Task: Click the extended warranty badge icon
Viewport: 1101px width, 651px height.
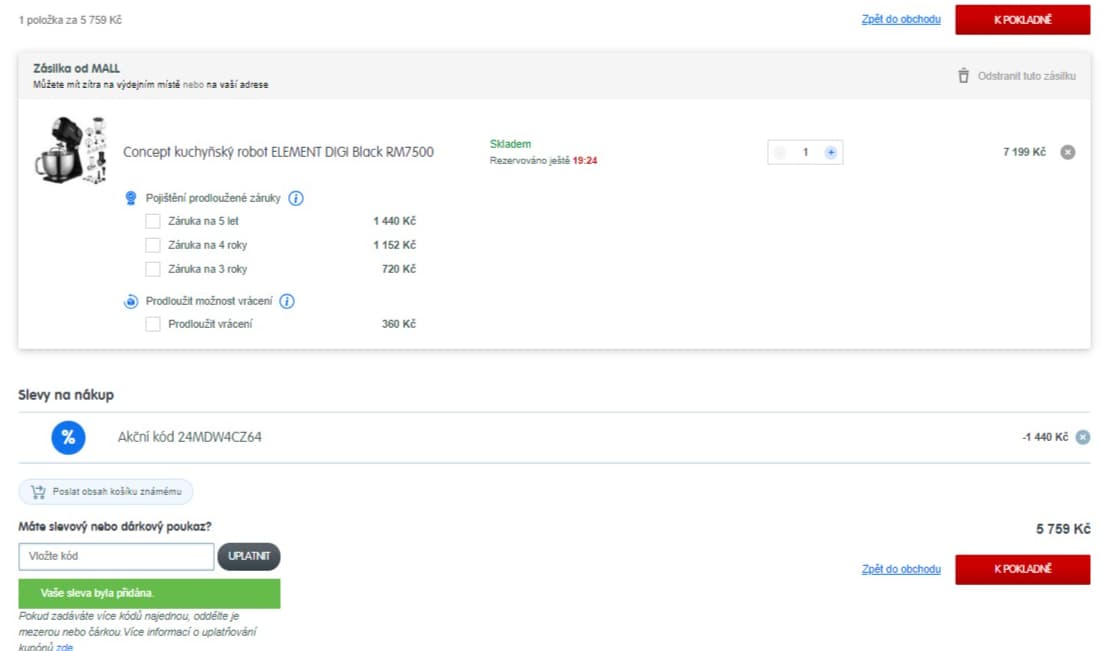Action: (x=131, y=198)
